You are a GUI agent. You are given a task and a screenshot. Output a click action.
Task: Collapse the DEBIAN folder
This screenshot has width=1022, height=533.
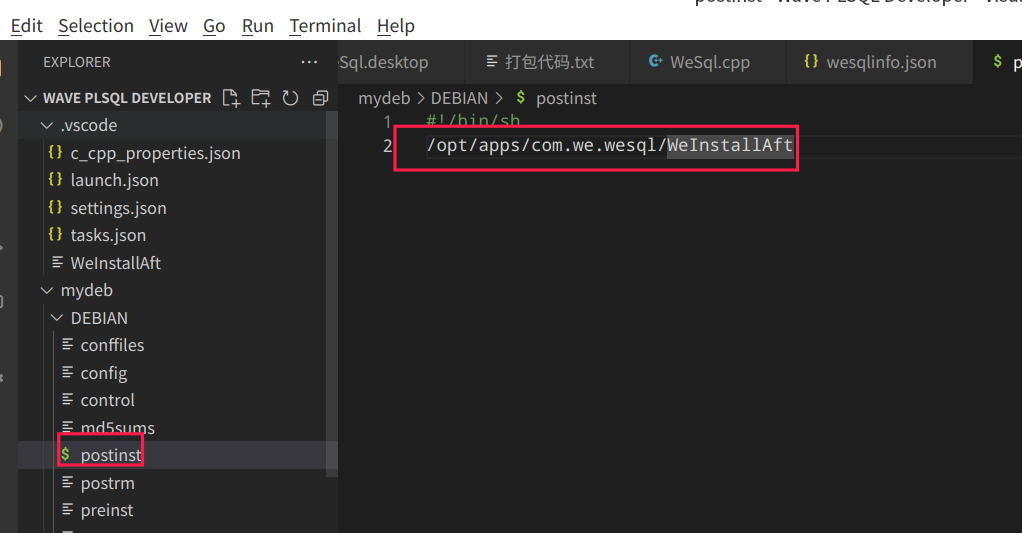(x=57, y=318)
